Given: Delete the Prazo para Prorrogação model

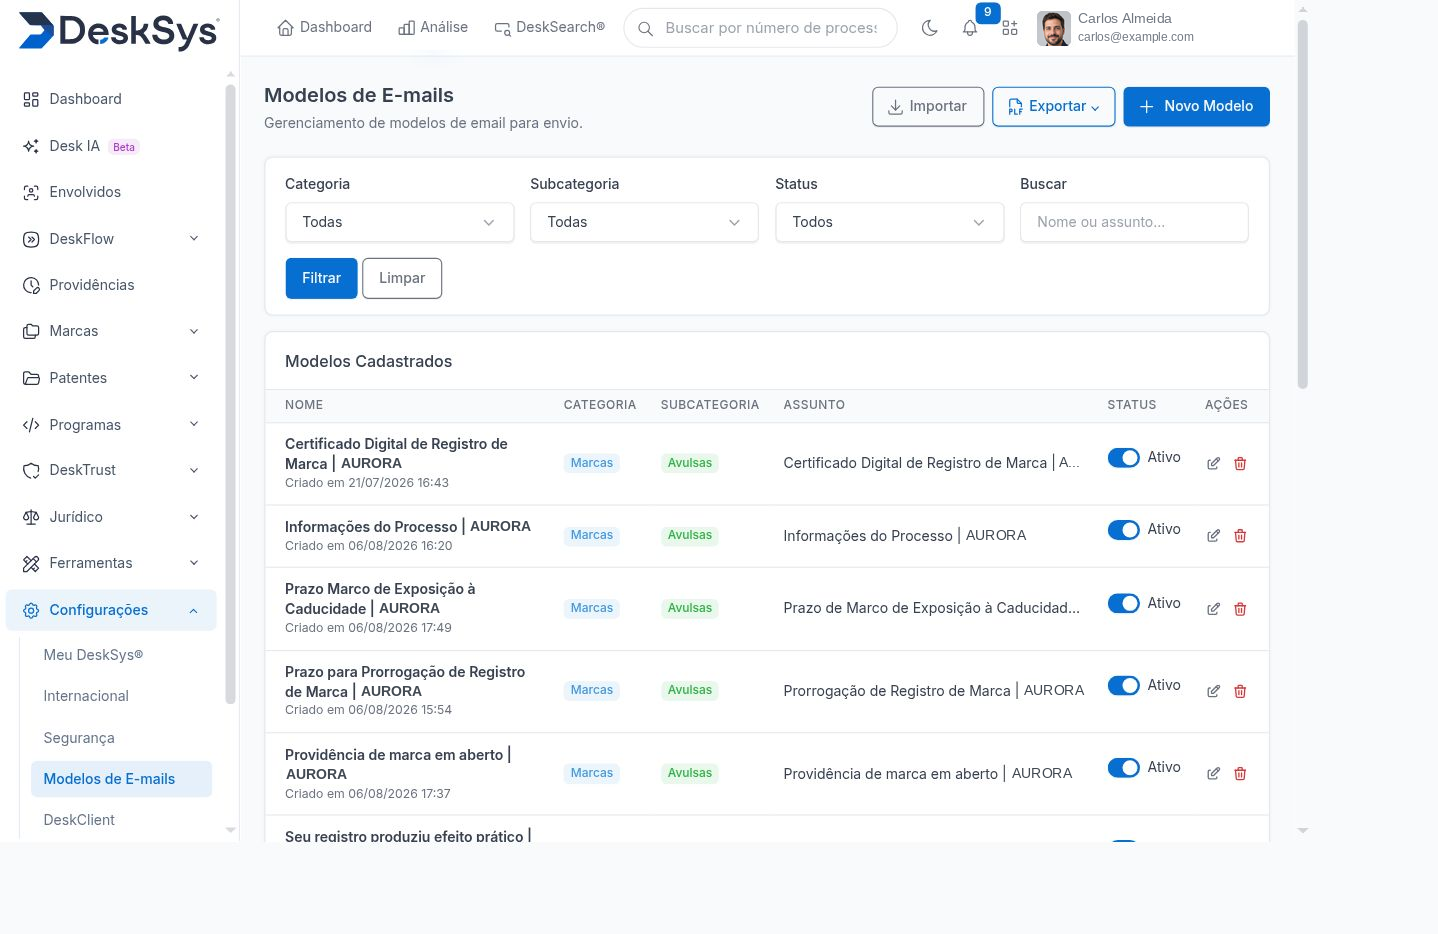Looking at the screenshot, I should coord(1240,691).
